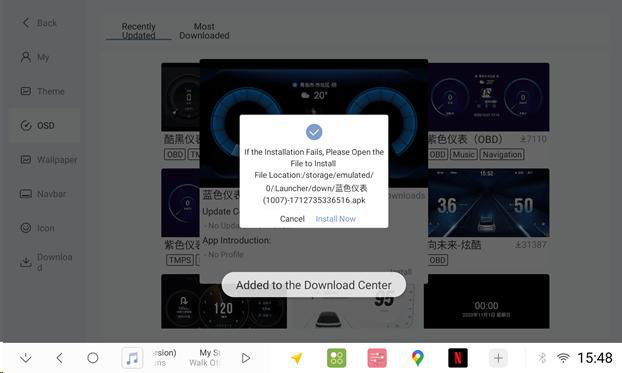This screenshot has width=622, height=373.
Task: Click the My St Walk Of song title
Action: (x=204, y=358)
